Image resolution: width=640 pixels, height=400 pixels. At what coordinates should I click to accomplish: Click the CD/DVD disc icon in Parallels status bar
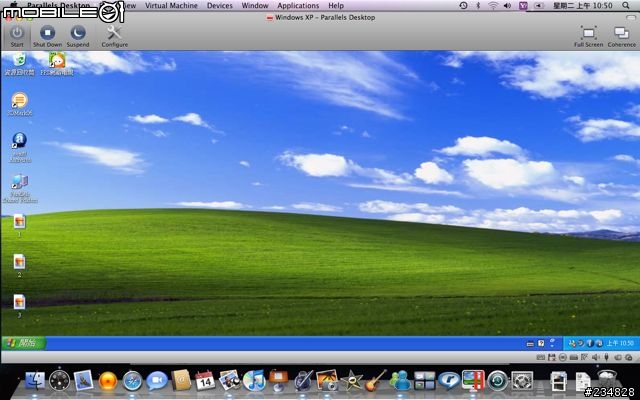pos(562,358)
